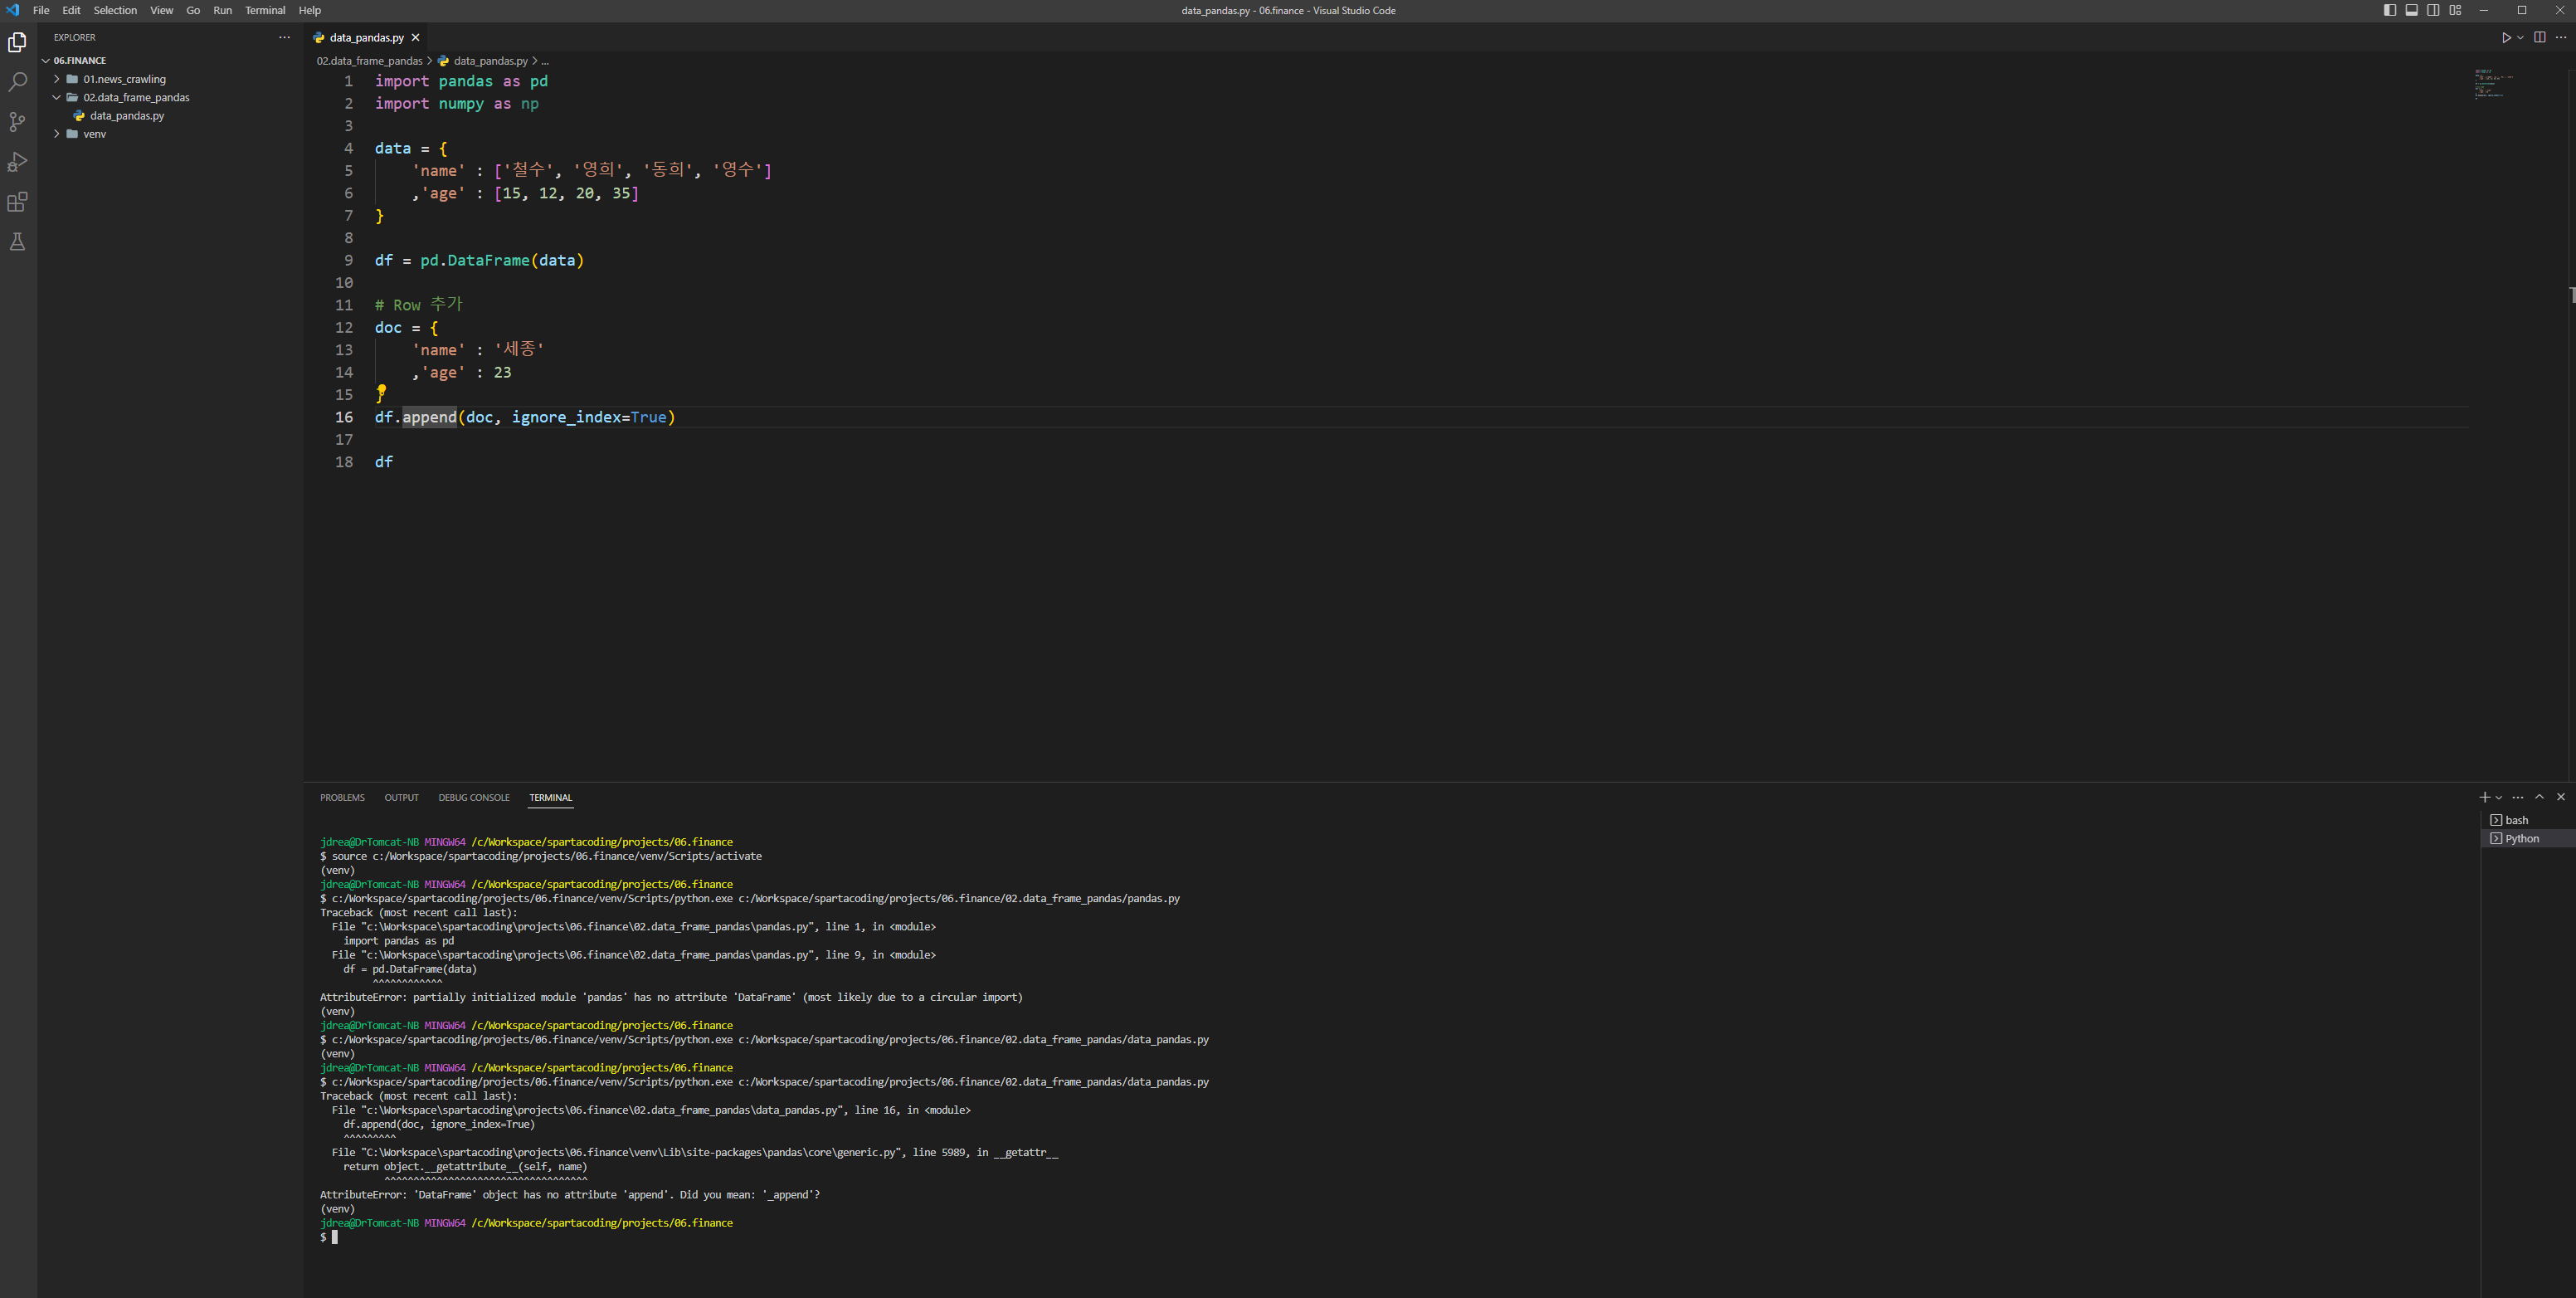Open the Go menu
This screenshot has width=2576, height=1298.
click(193, 10)
